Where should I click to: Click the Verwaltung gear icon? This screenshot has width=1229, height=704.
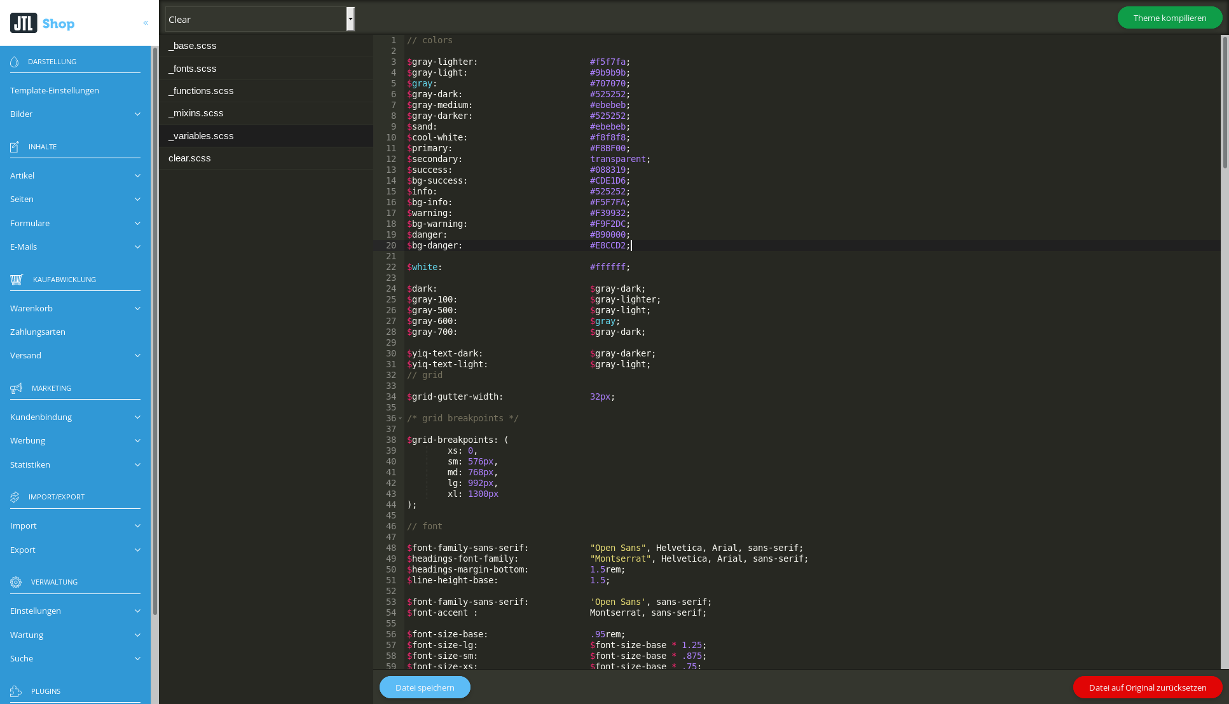(15, 582)
